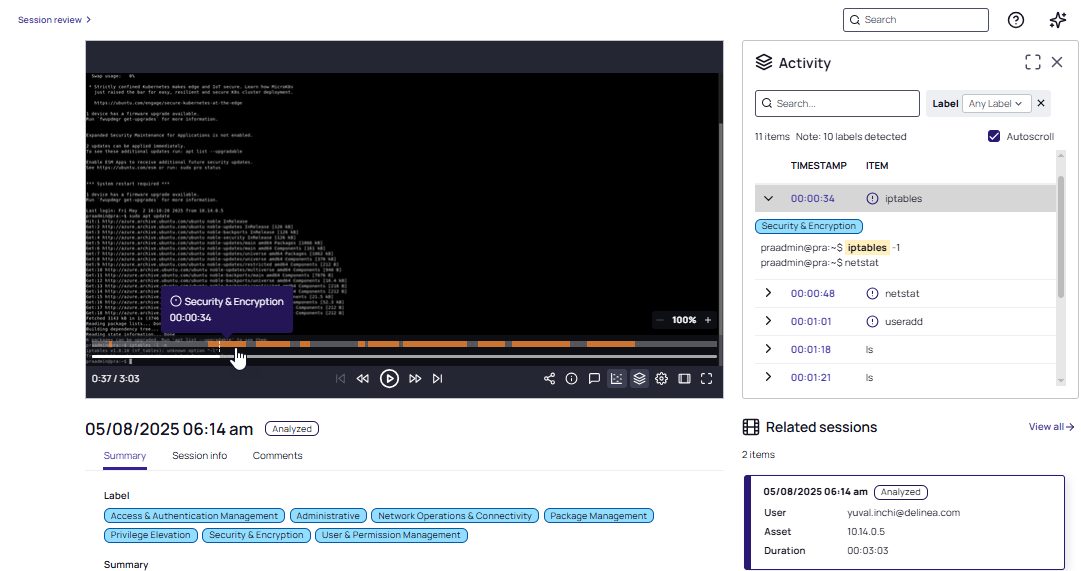The height and width of the screenshot is (571, 1081).
Task: Rewind the session playback
Action: pyautogui.click(x=363, y=379)
